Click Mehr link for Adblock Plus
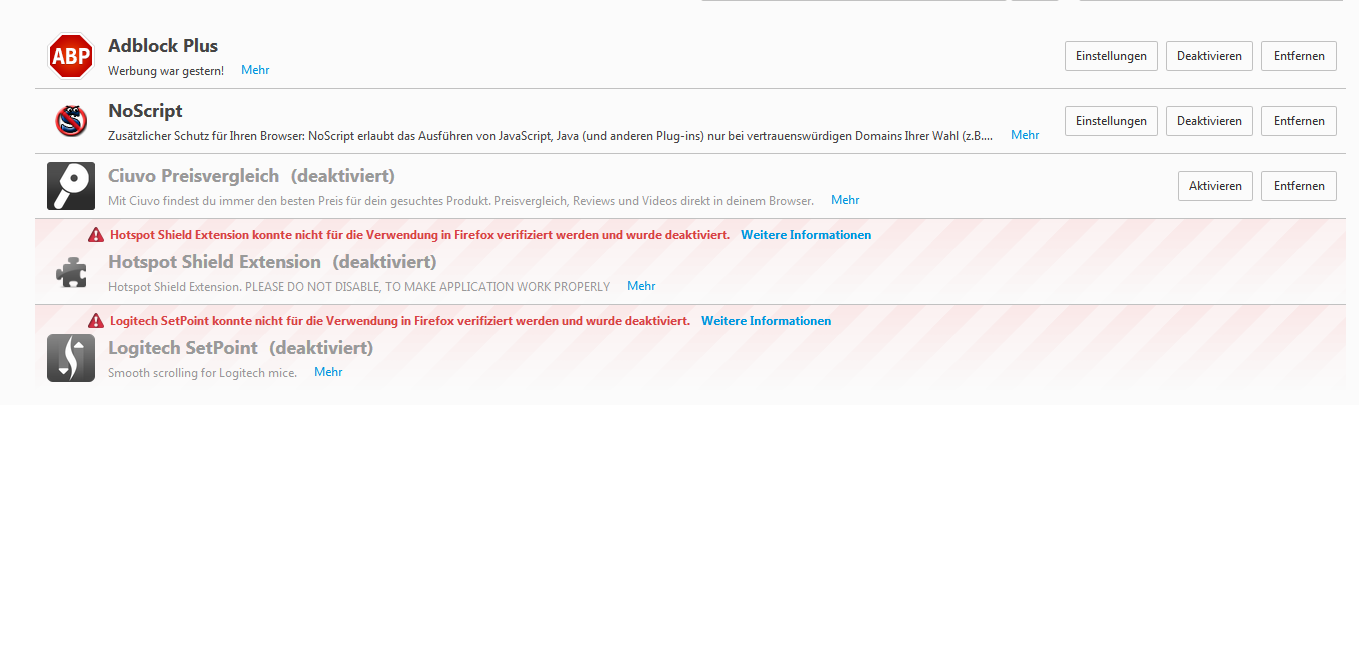The height and width of the screenshot is (662, 1359). [x=255, y=70]
